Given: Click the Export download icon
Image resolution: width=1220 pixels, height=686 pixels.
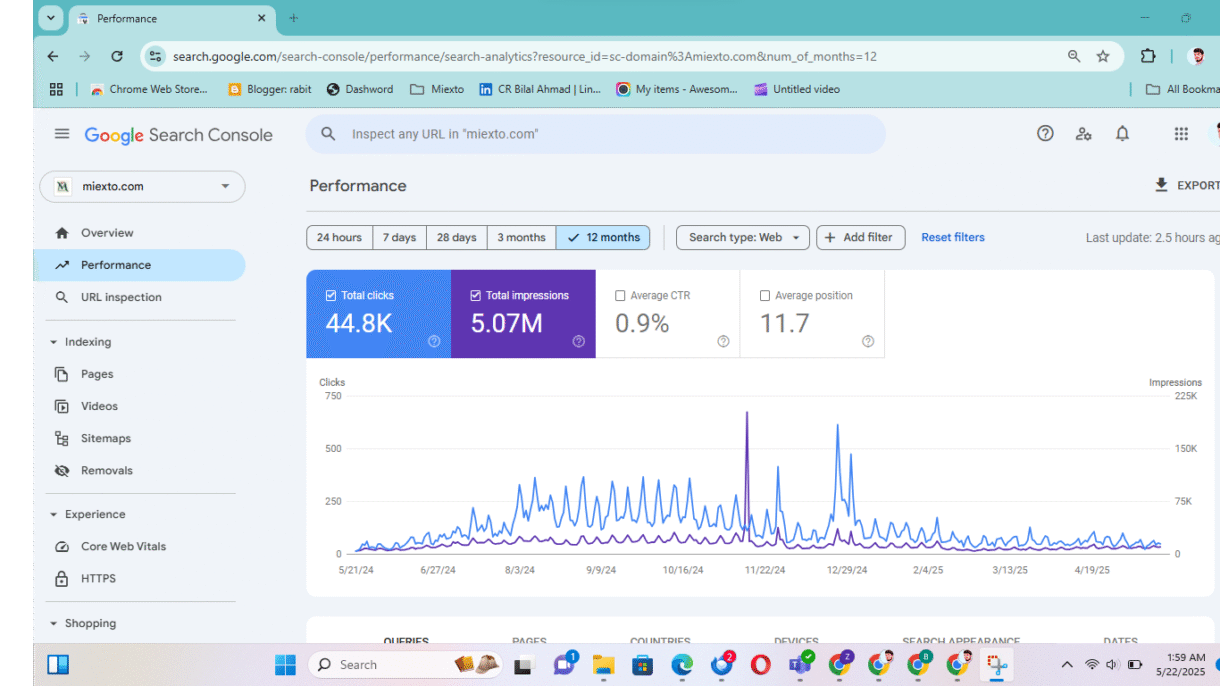Looking at the screenshot, I should 1161,185.
